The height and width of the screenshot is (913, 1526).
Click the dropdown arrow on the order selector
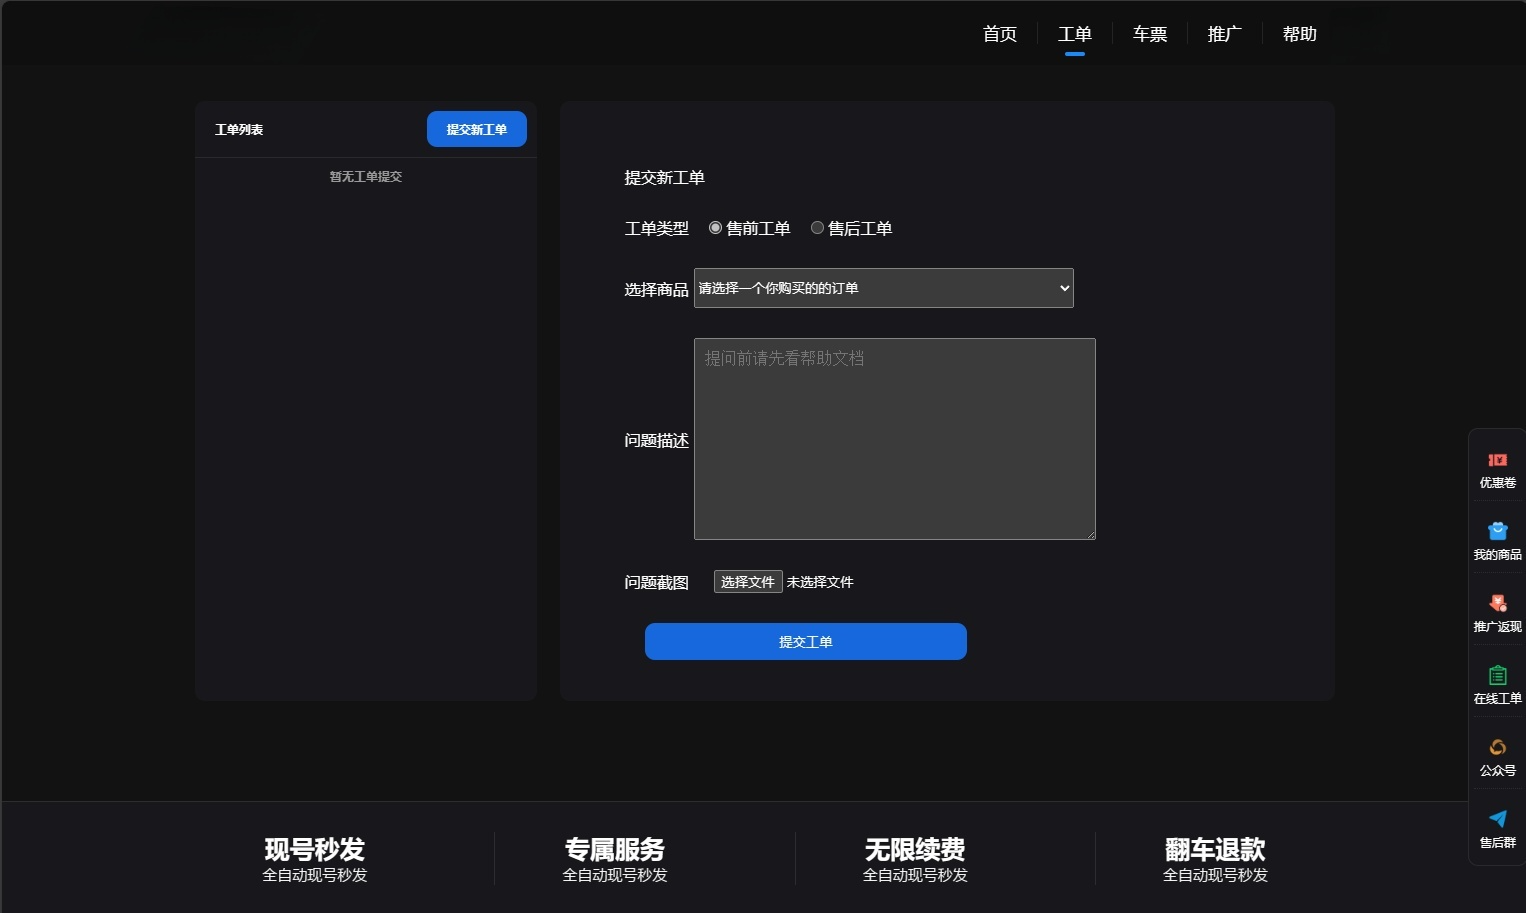pos(1062,288)
